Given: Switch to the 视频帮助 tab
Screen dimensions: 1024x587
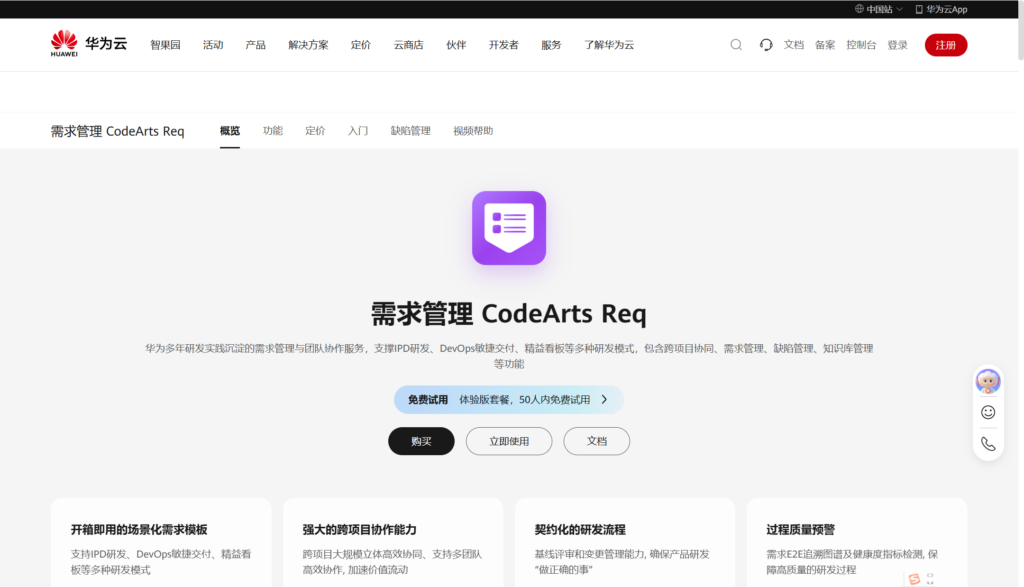Looking at the screenshot, I should tap(473, 131).
